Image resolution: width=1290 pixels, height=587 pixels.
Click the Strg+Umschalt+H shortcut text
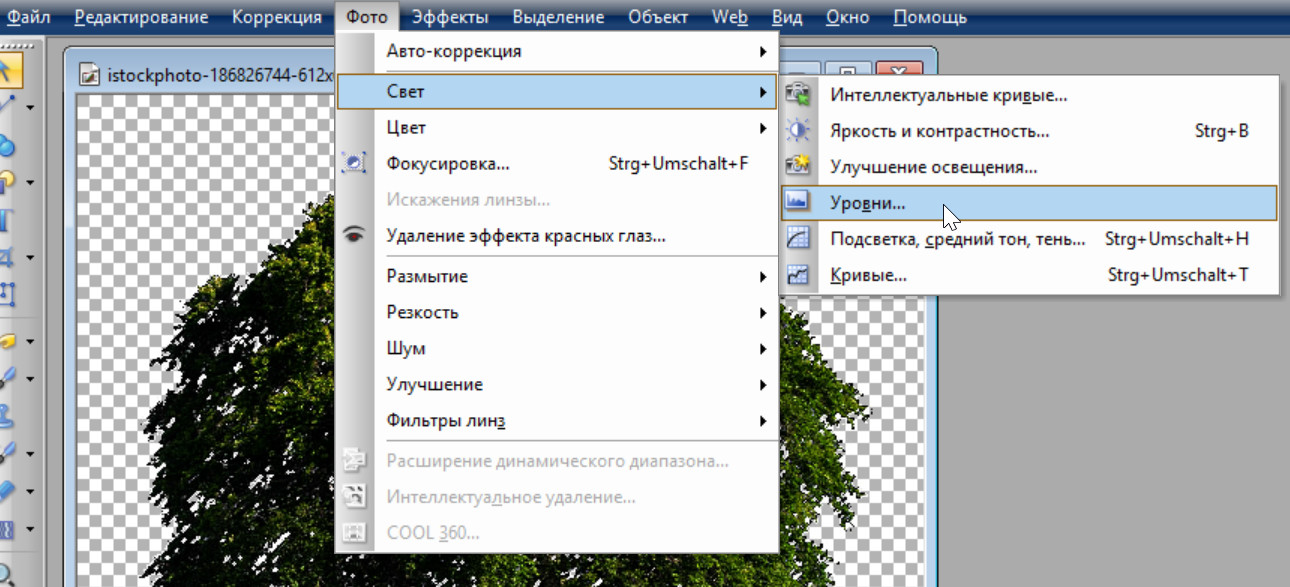[x=1177, y=239]
